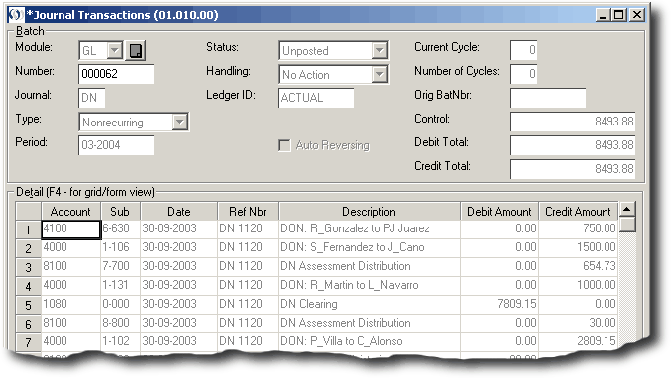This screenshot has width=672, height=378.
Task: Click the Number of Cycles field
Action: pyautogui.click(x=523, y=74)
